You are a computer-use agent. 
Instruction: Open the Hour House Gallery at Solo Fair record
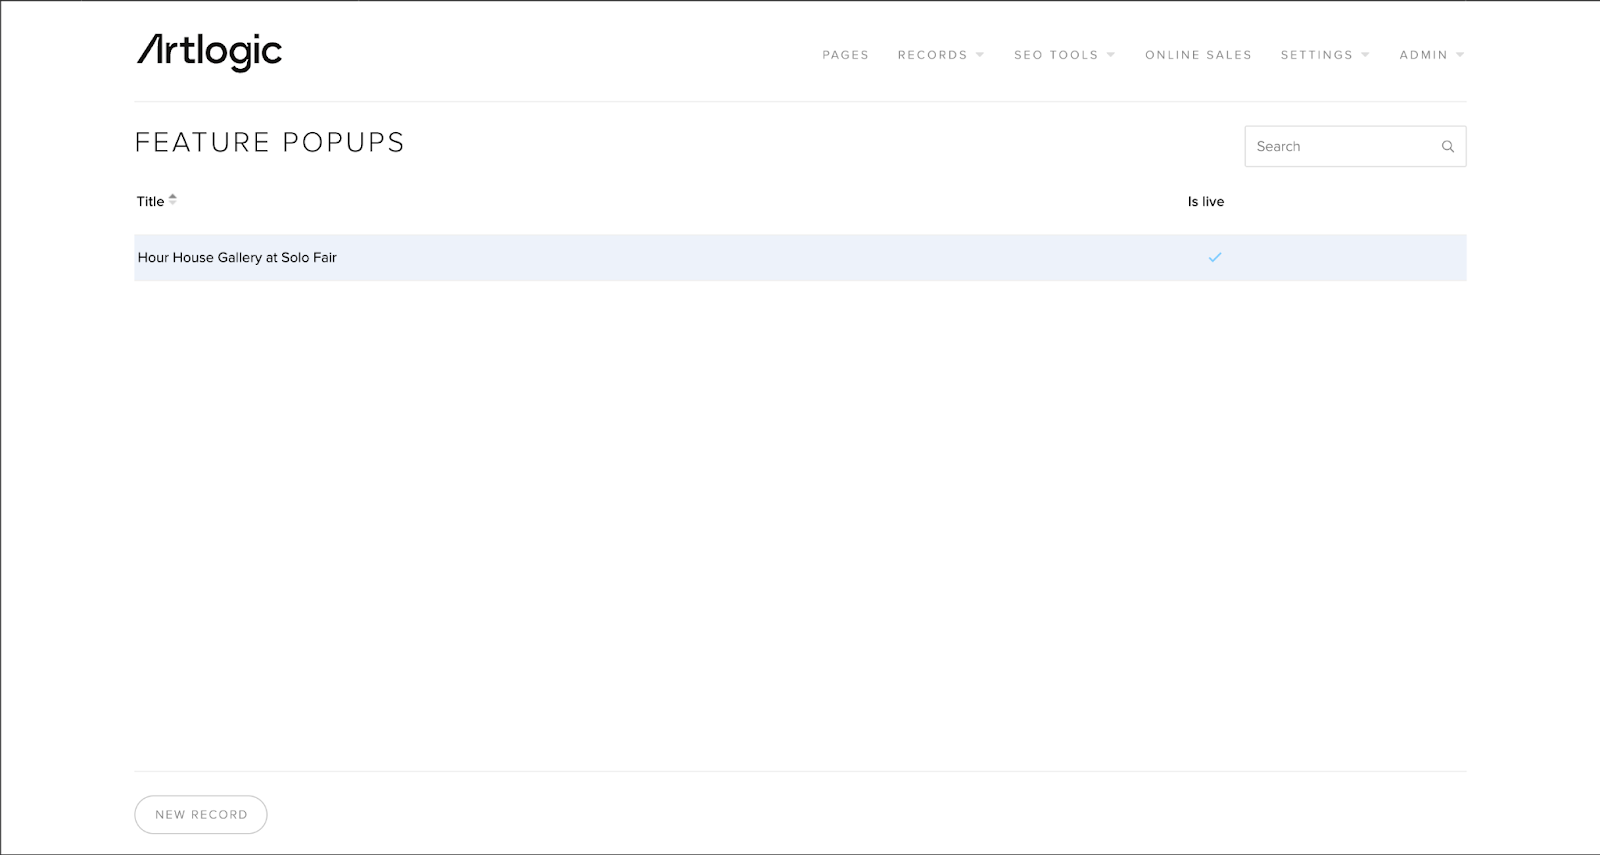(x=237, y=258)
